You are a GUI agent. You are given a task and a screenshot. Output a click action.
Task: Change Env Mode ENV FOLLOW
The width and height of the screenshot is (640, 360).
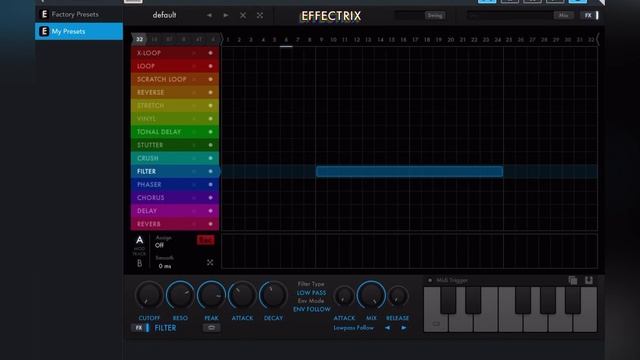(312, 309)
